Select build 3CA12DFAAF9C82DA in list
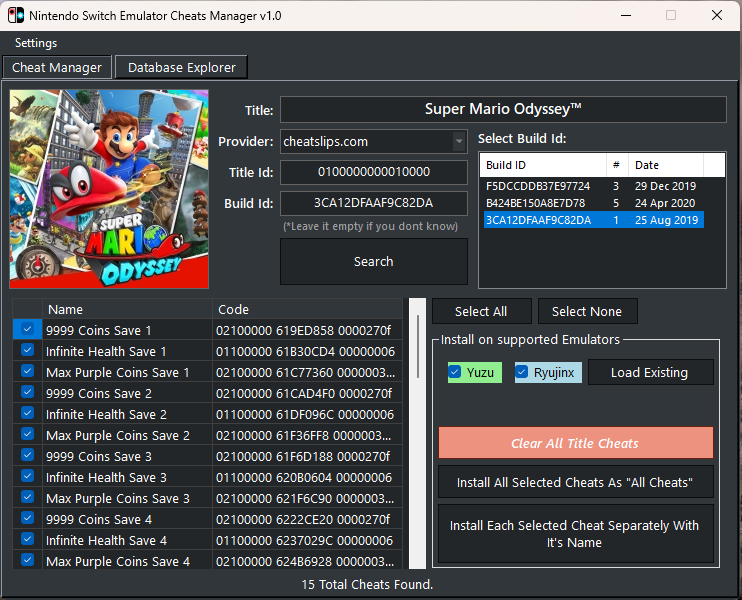This screenshot has height=600, width=742. [593, 220]
